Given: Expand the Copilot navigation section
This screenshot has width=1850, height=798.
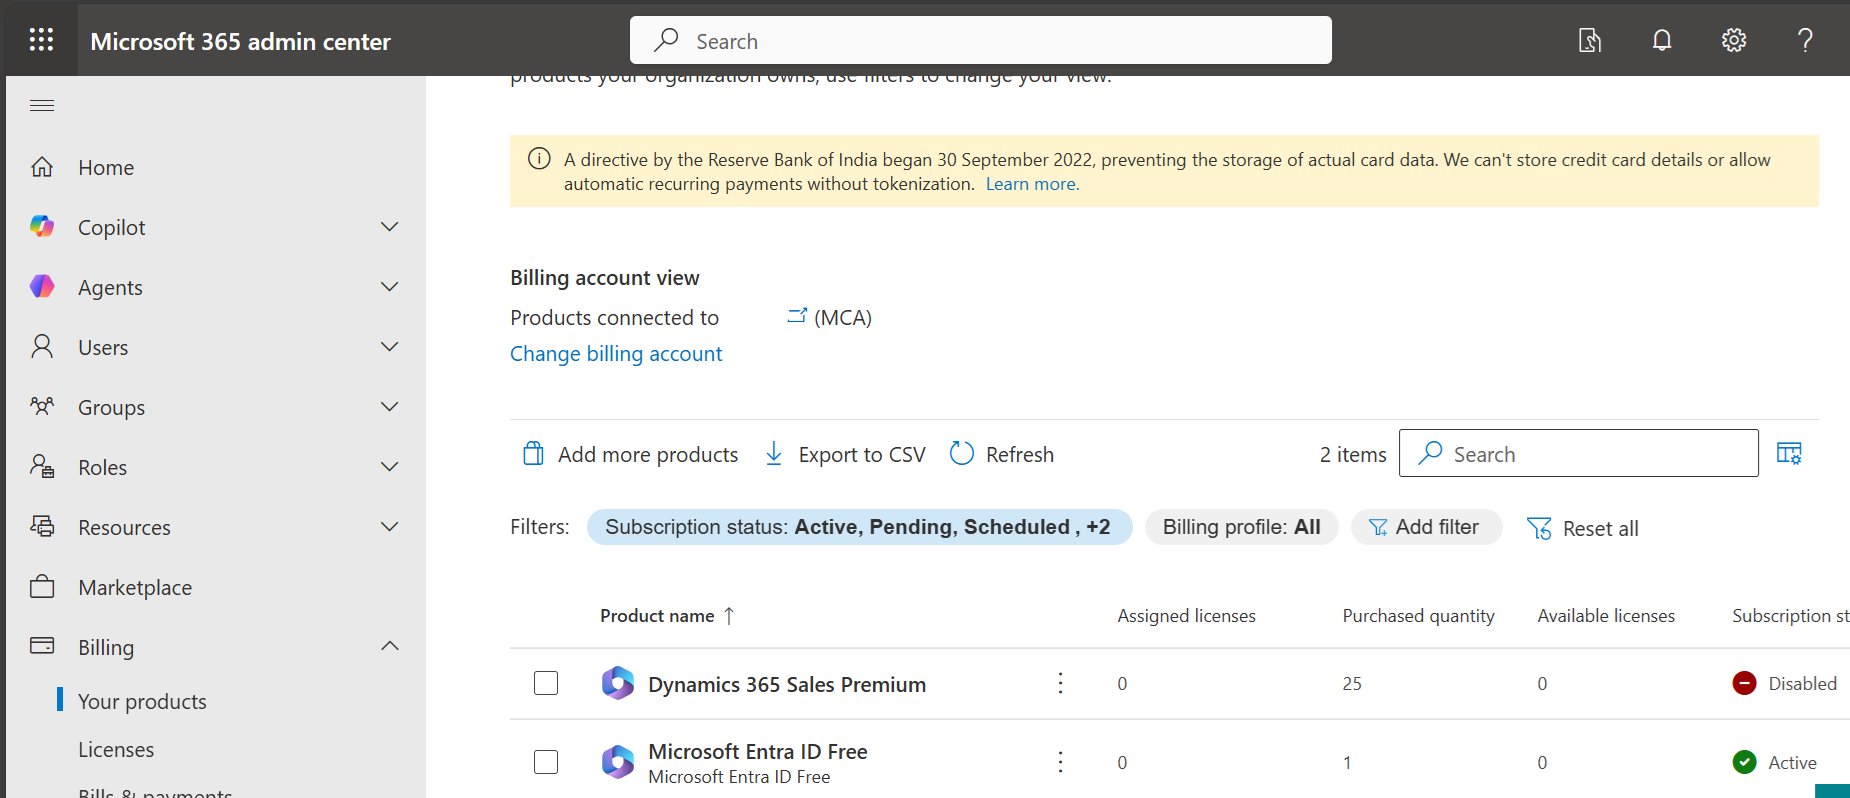Looking at the screenshot, I should 390,227.
